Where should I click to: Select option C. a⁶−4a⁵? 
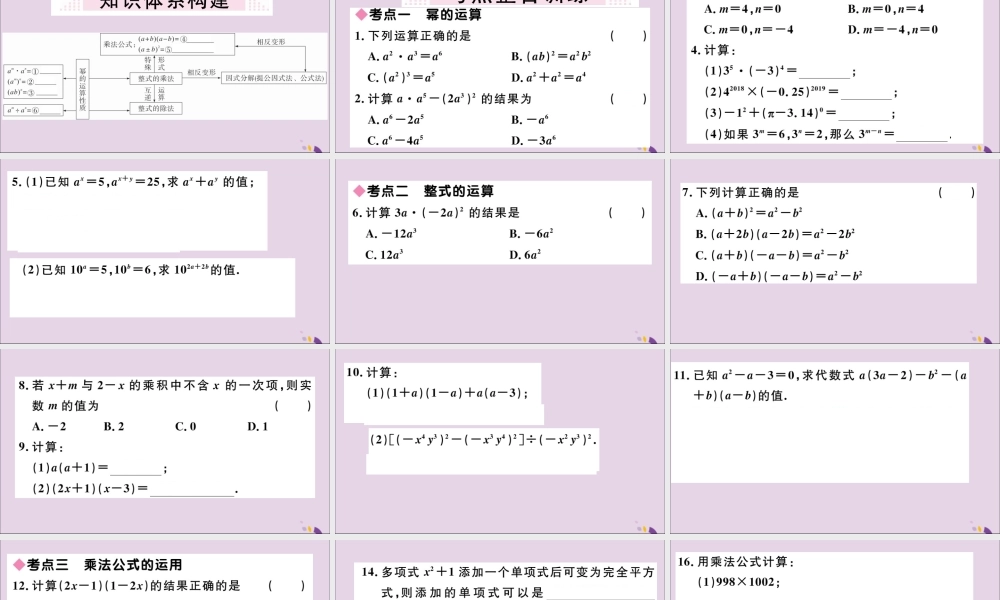tap(396, 140)
